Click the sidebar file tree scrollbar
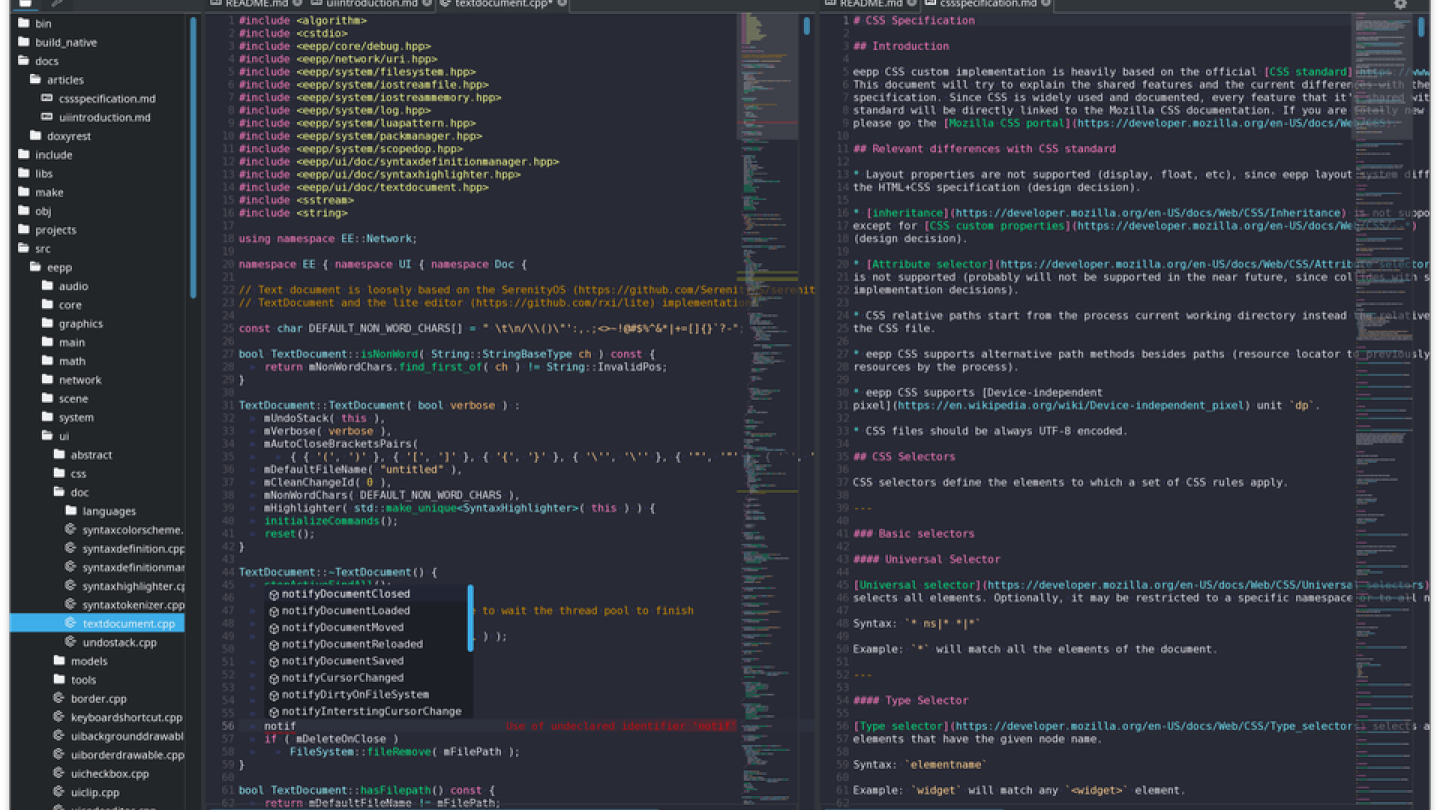The width and height of the screenshot is (1440, 810). point(193,155)
